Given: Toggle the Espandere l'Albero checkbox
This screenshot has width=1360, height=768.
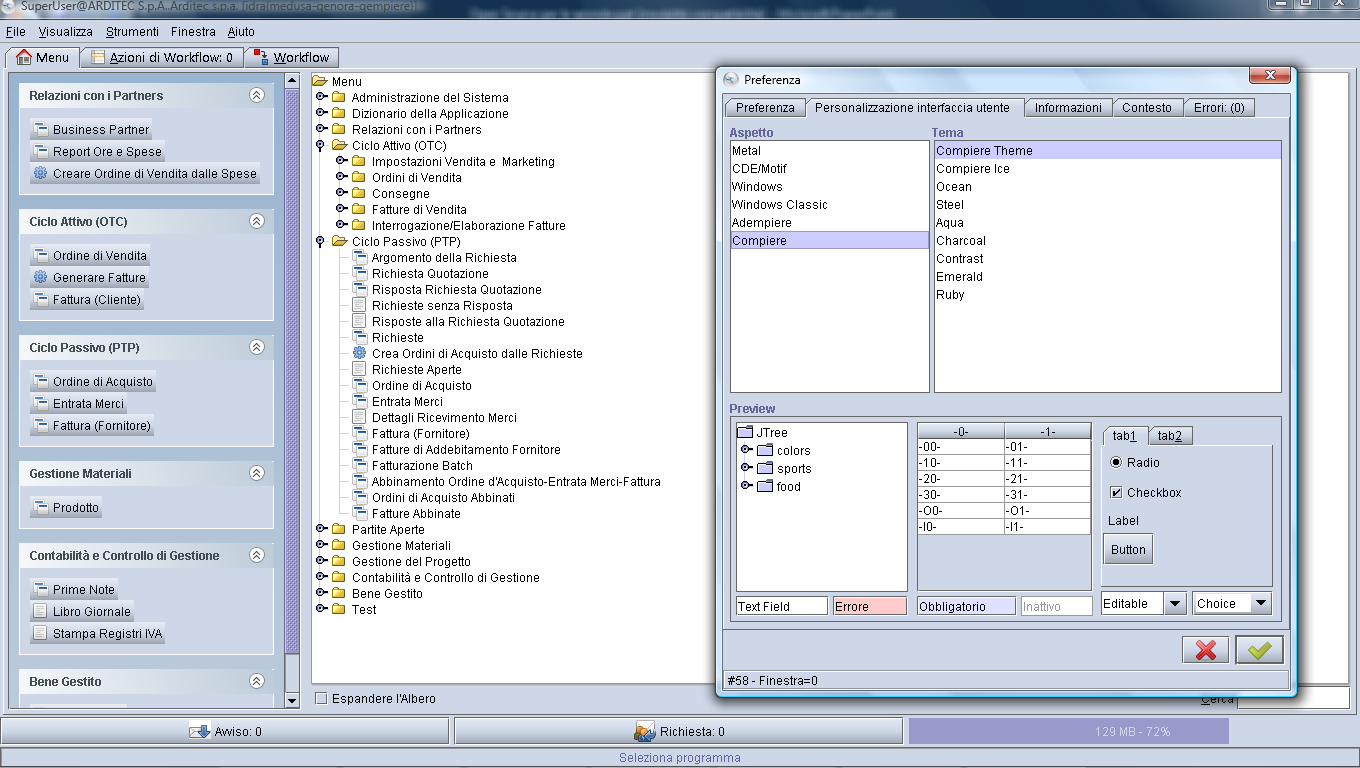Looking at the screenshot, I should coord(321,698).
